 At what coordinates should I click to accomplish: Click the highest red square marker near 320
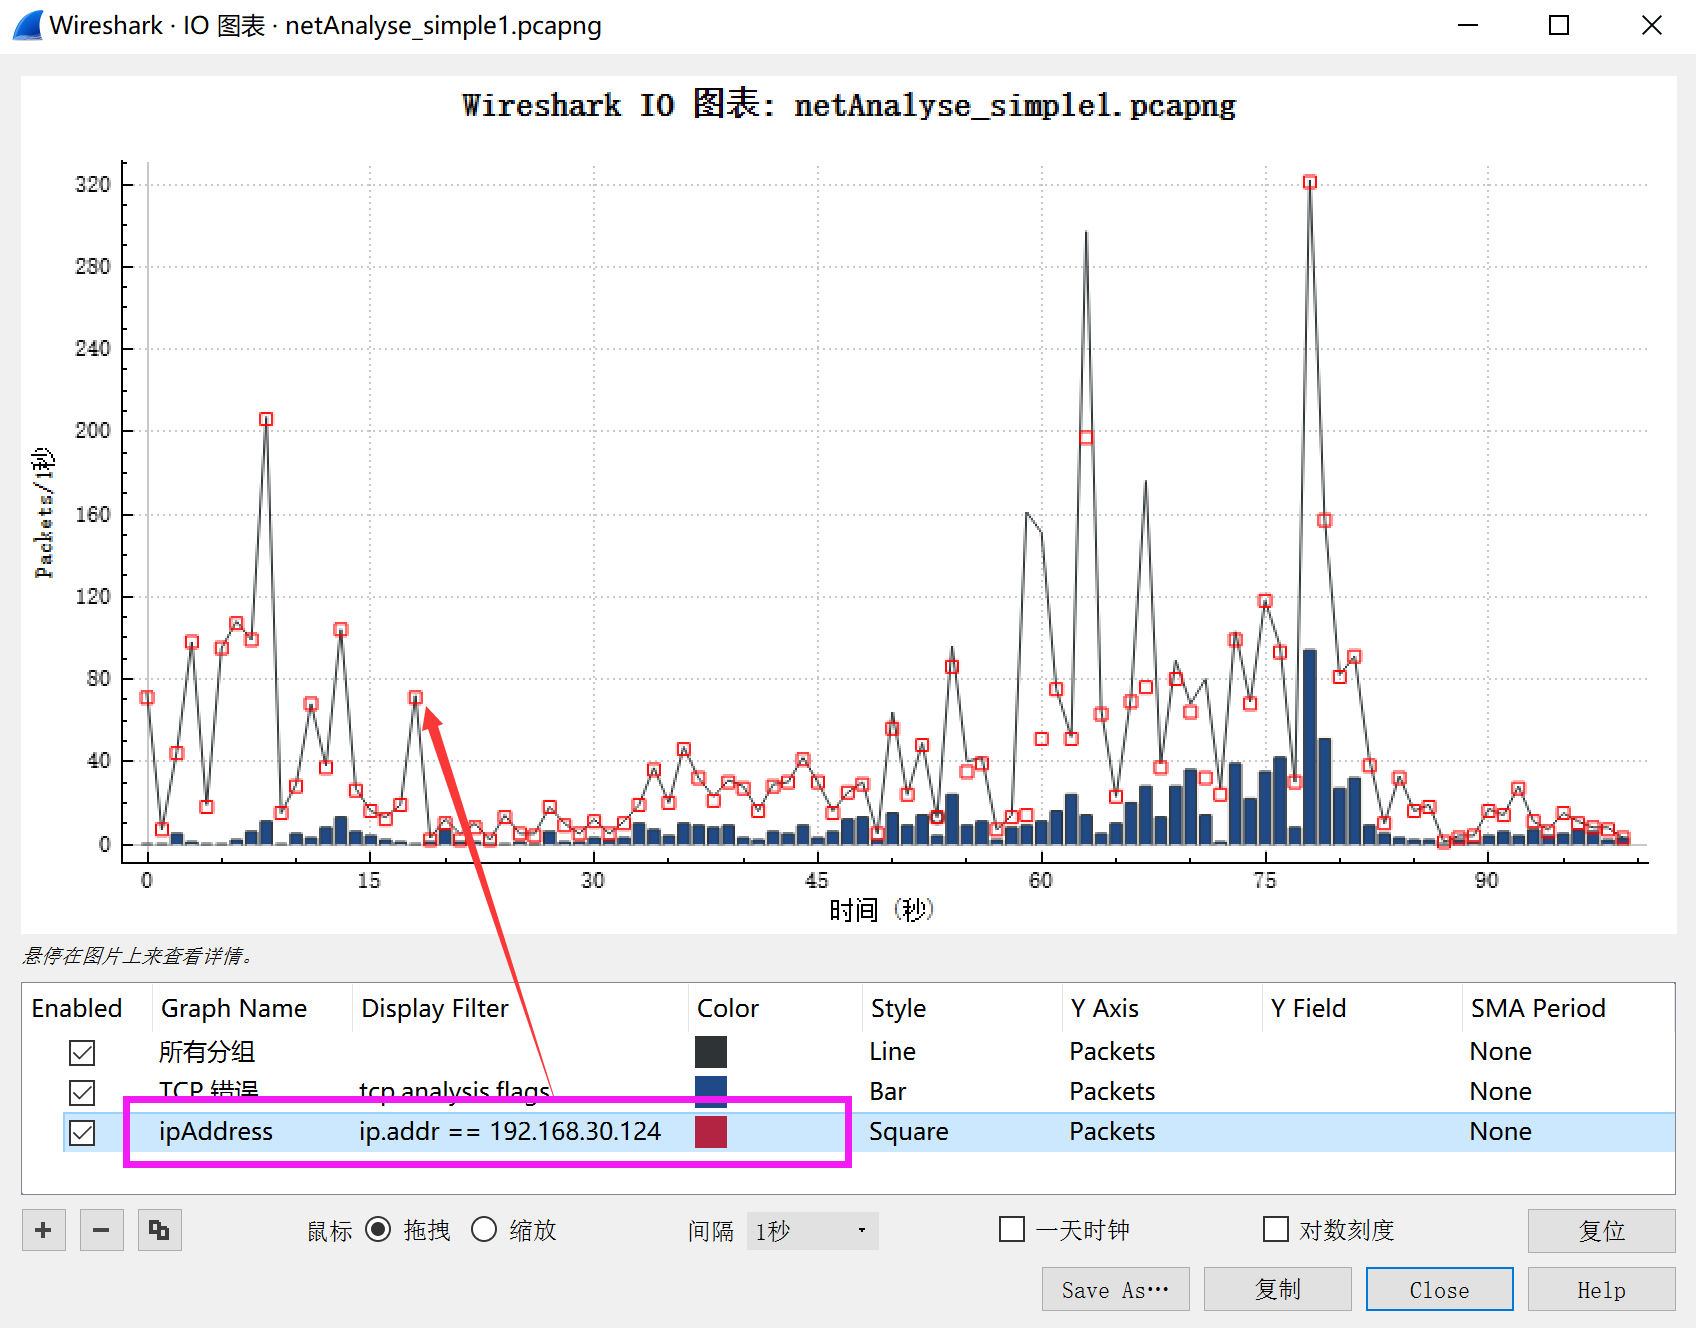point(1310,182)
